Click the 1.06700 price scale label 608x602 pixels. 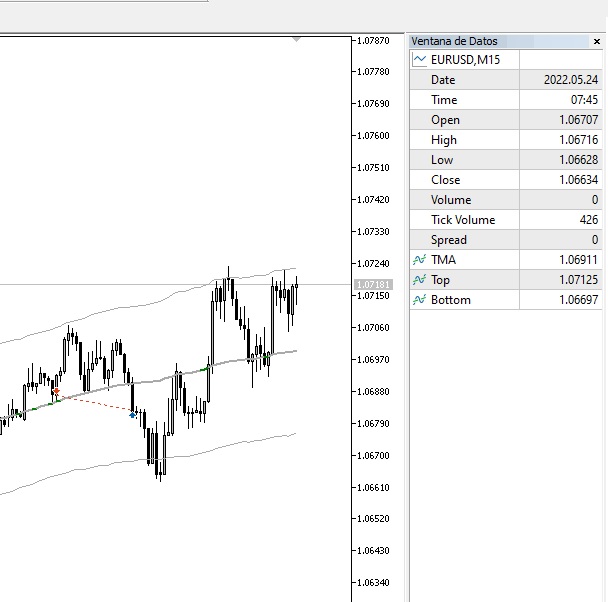click(373, 455)
